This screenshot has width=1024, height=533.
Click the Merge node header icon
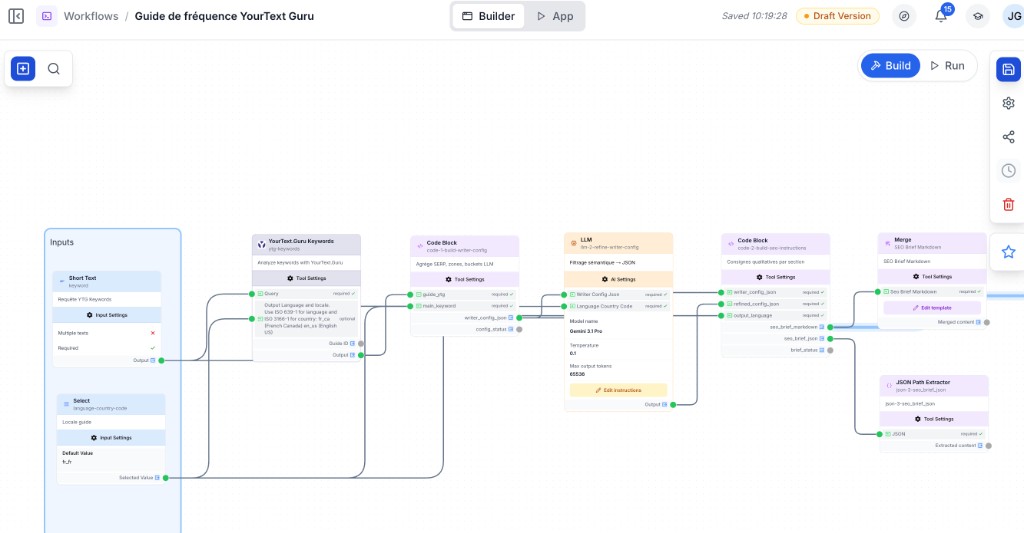click(x=887, y=243)
